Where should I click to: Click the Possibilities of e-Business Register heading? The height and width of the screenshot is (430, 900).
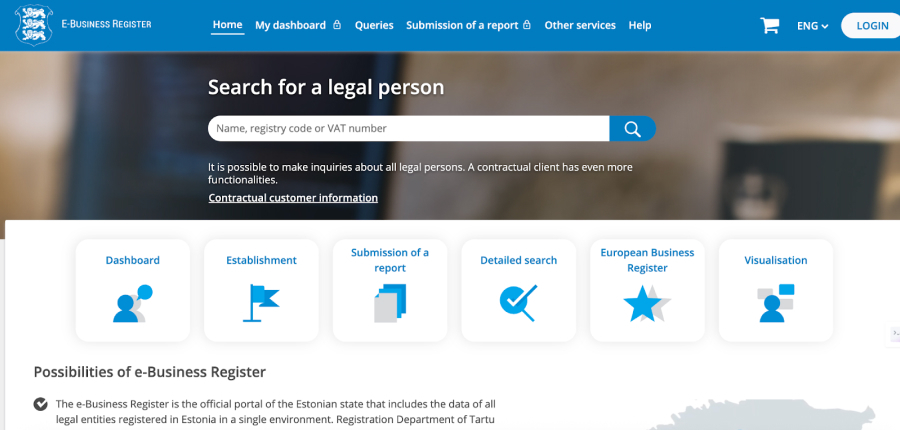pos(150,372)
